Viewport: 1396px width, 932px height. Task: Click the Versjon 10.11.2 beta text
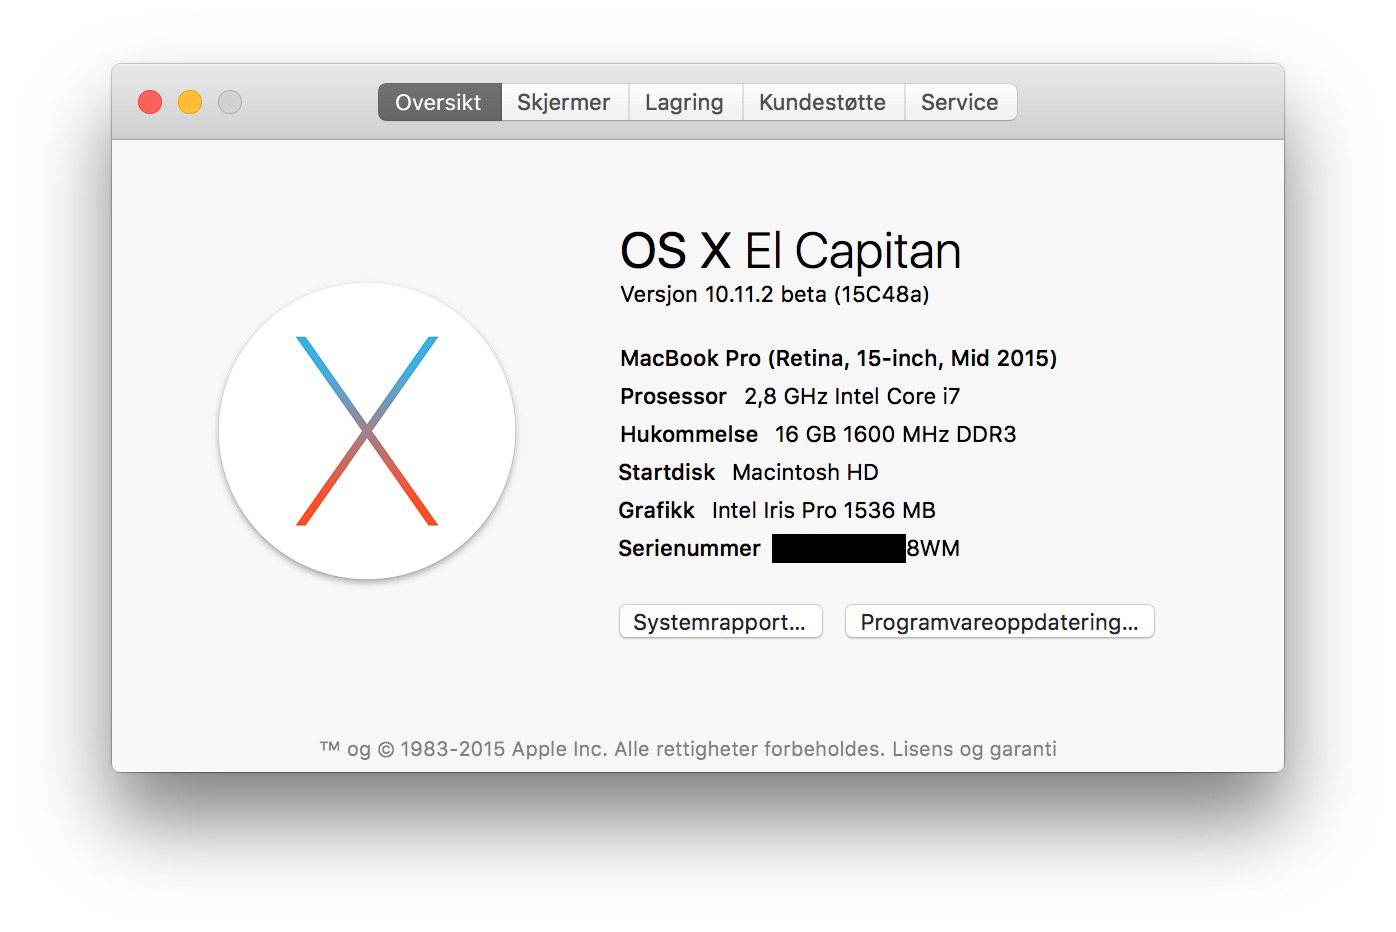(x=775, y=295)
